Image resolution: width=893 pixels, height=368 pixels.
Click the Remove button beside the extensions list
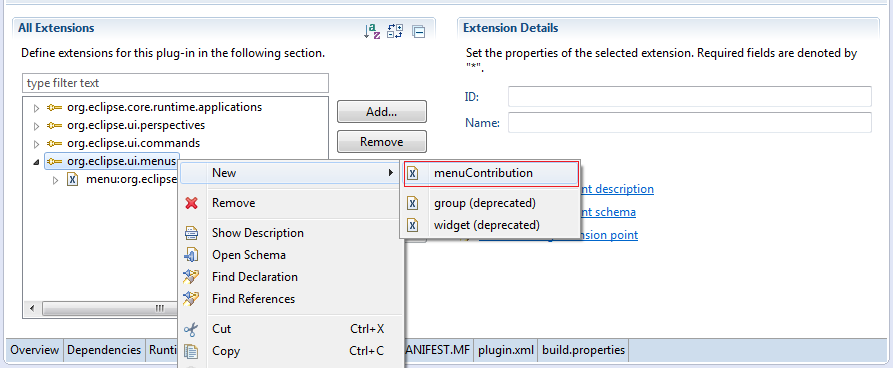tap(382, 142)
